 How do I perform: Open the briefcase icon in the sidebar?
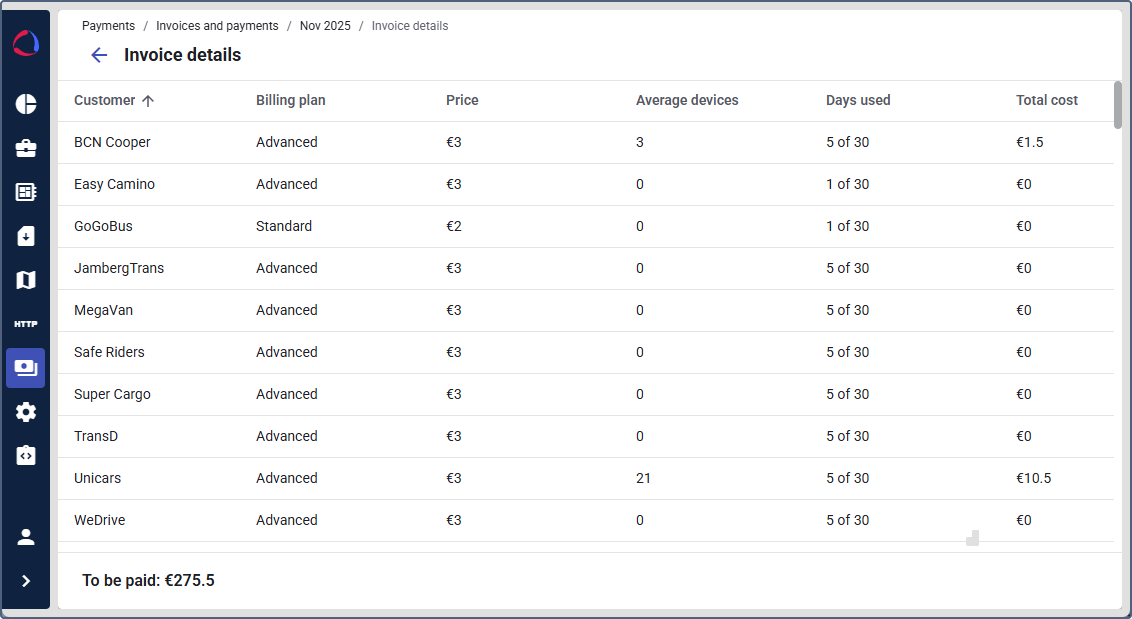(x=26, y=148)
